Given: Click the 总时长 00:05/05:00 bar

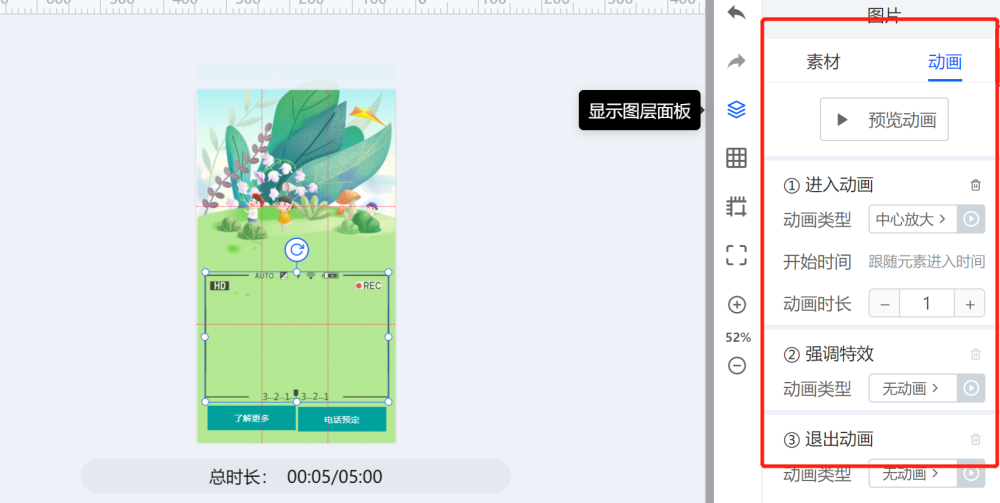Looking at the screenshot, I should coord(295,476).
